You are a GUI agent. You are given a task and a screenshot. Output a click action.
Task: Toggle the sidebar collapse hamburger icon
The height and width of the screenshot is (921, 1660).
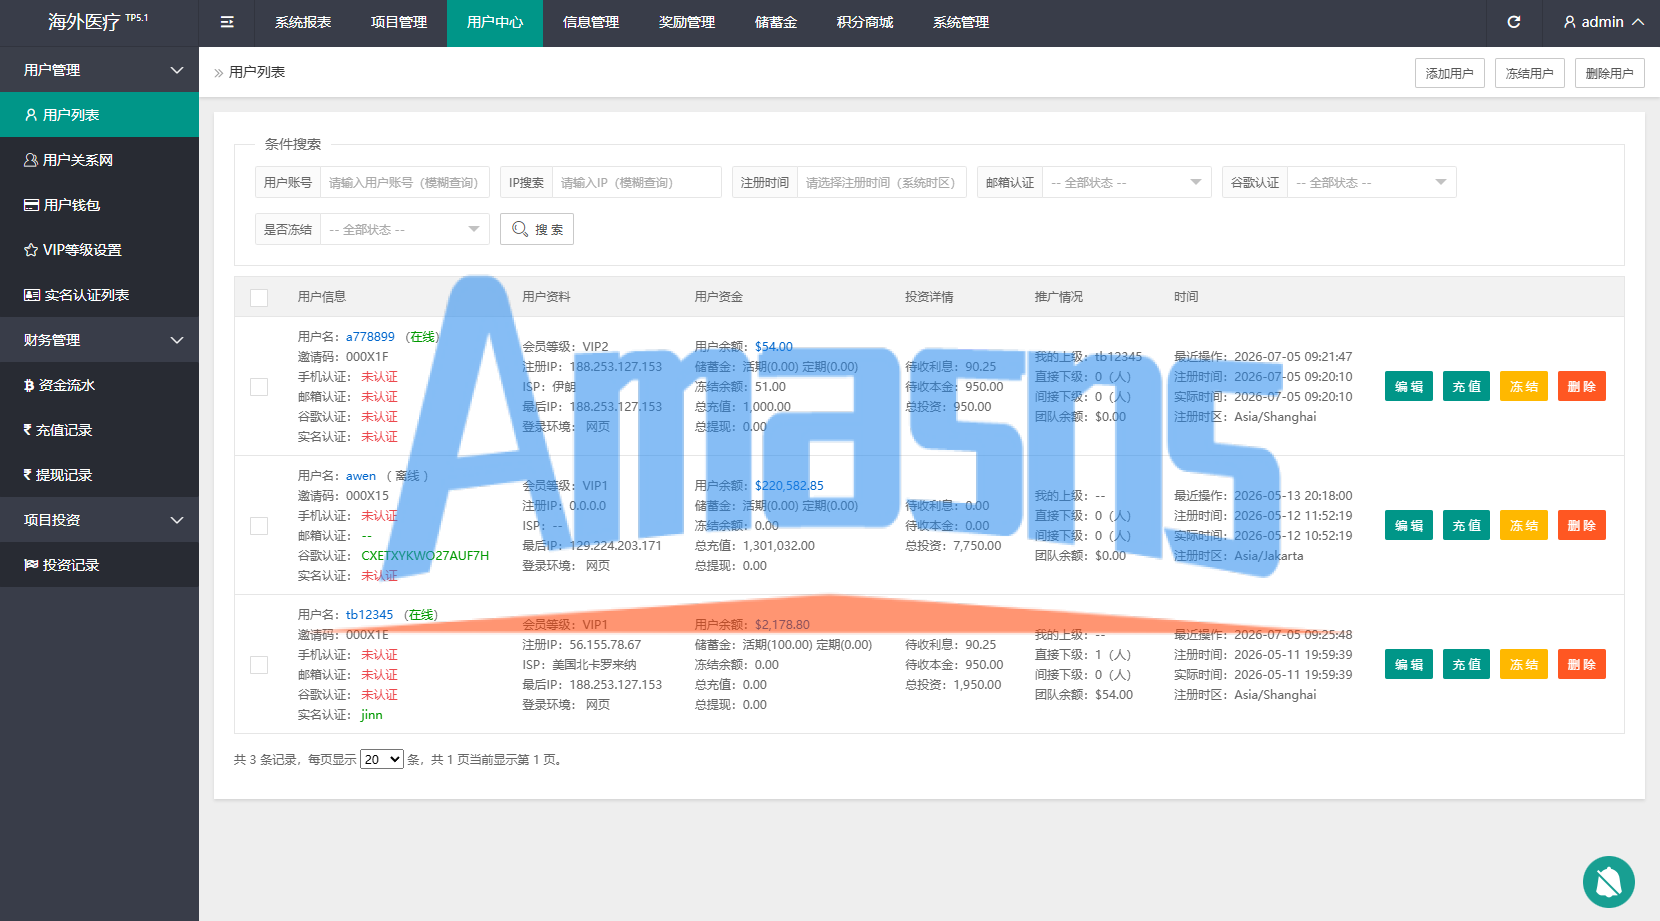227,22
